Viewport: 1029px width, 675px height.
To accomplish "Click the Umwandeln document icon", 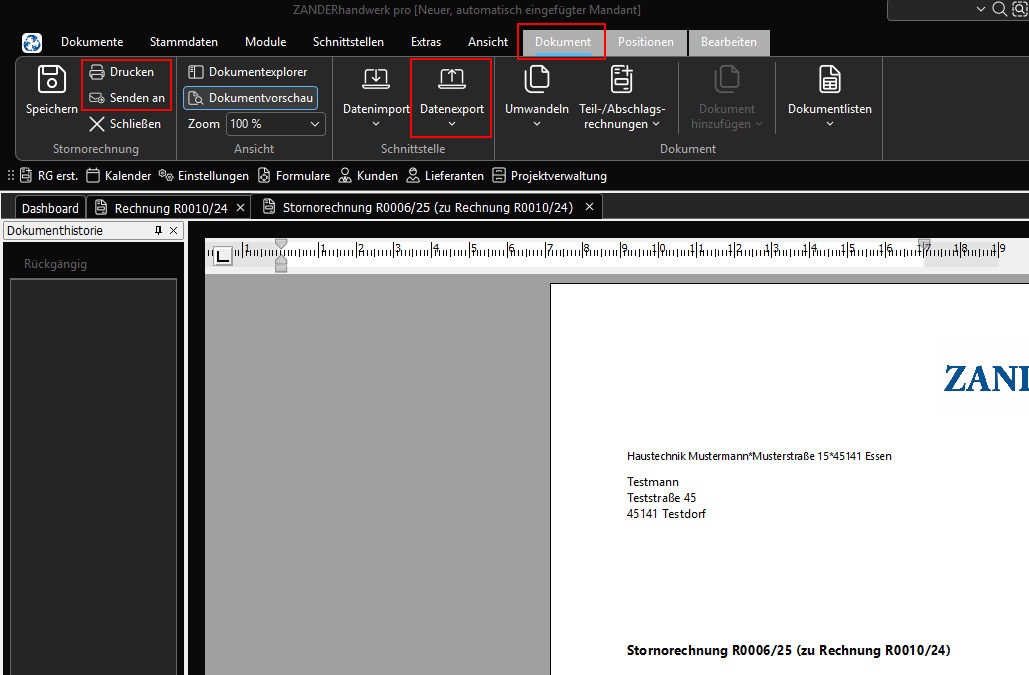I will (x=537, y=80).
